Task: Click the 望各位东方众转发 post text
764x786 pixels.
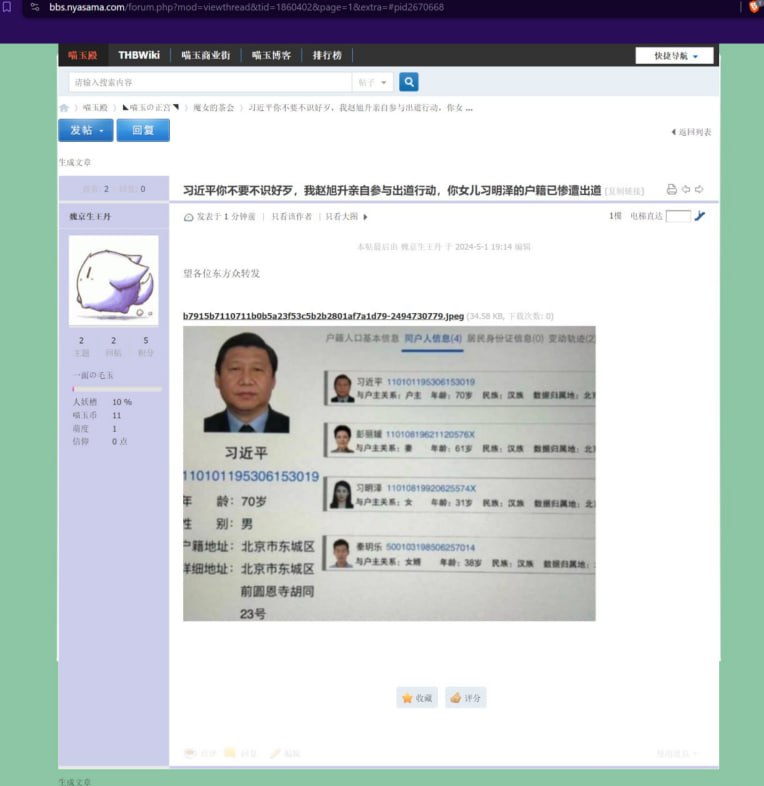Action: tap(222, 273)
